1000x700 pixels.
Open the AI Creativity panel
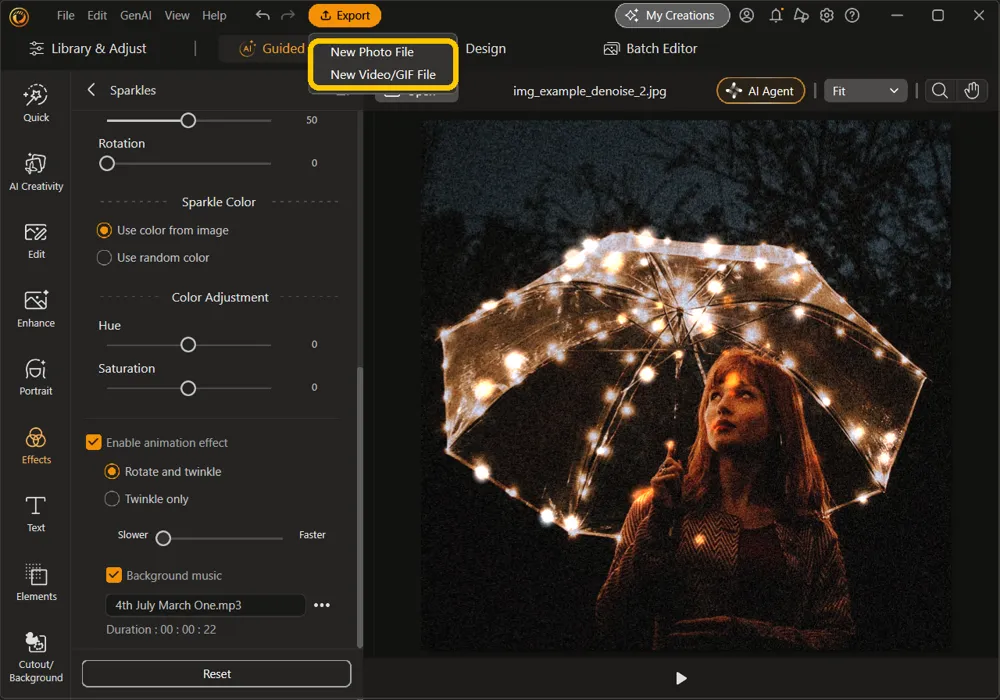tap(36, 172)
